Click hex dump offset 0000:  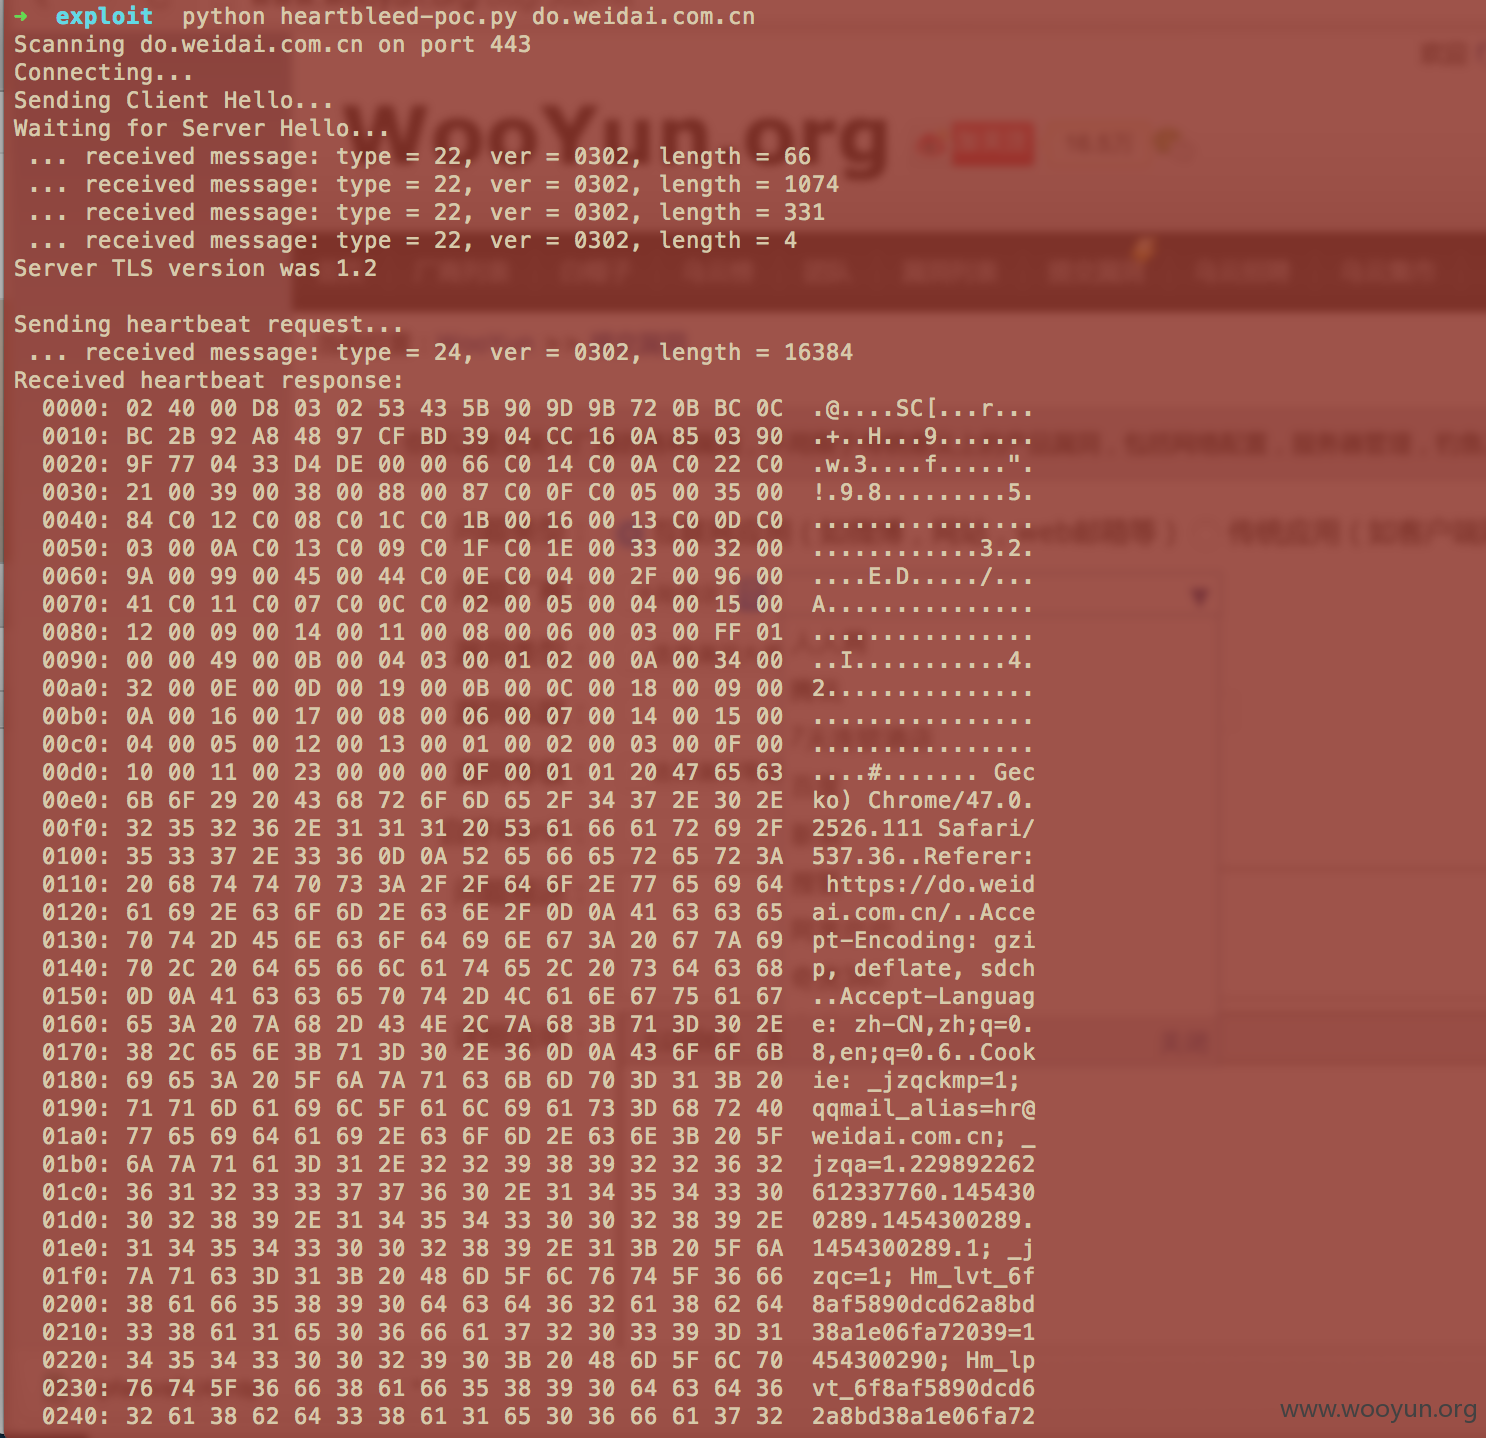point(76,408)
